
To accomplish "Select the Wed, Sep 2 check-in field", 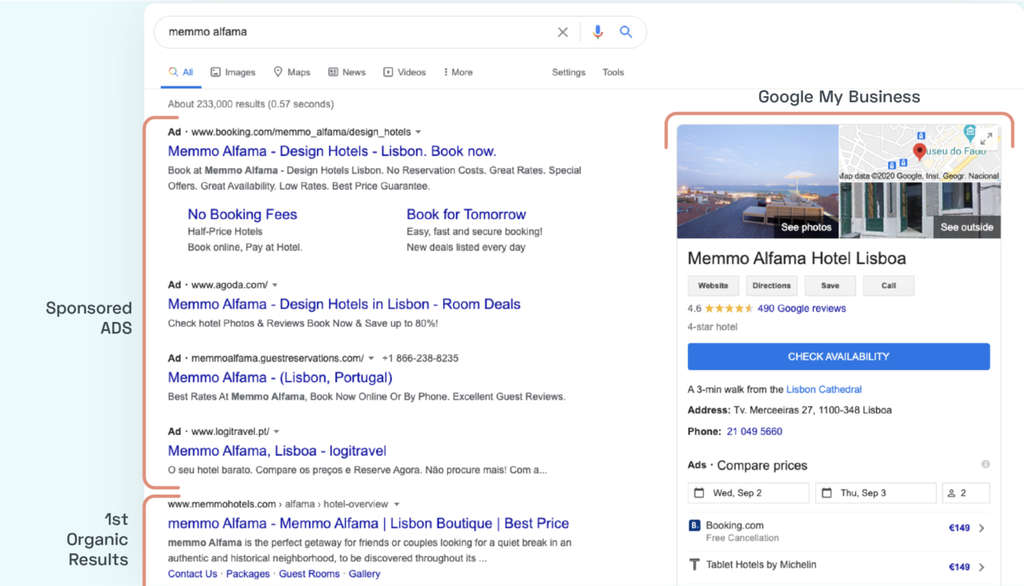I will [748, 493].
